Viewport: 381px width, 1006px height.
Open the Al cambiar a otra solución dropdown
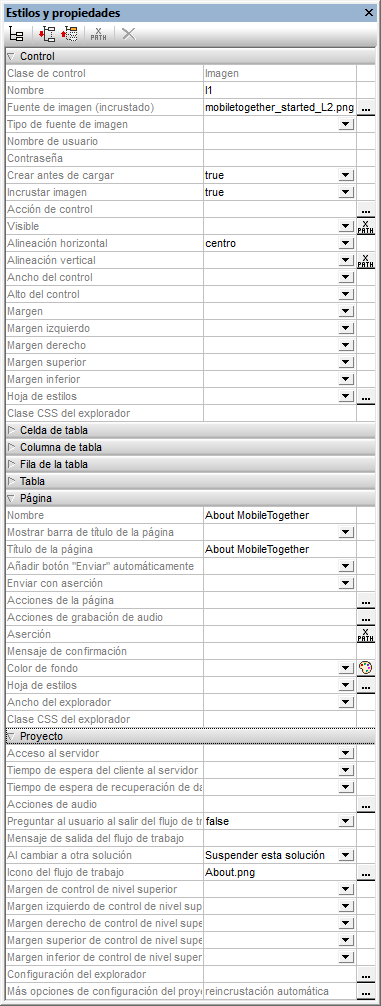pos(346,855)
